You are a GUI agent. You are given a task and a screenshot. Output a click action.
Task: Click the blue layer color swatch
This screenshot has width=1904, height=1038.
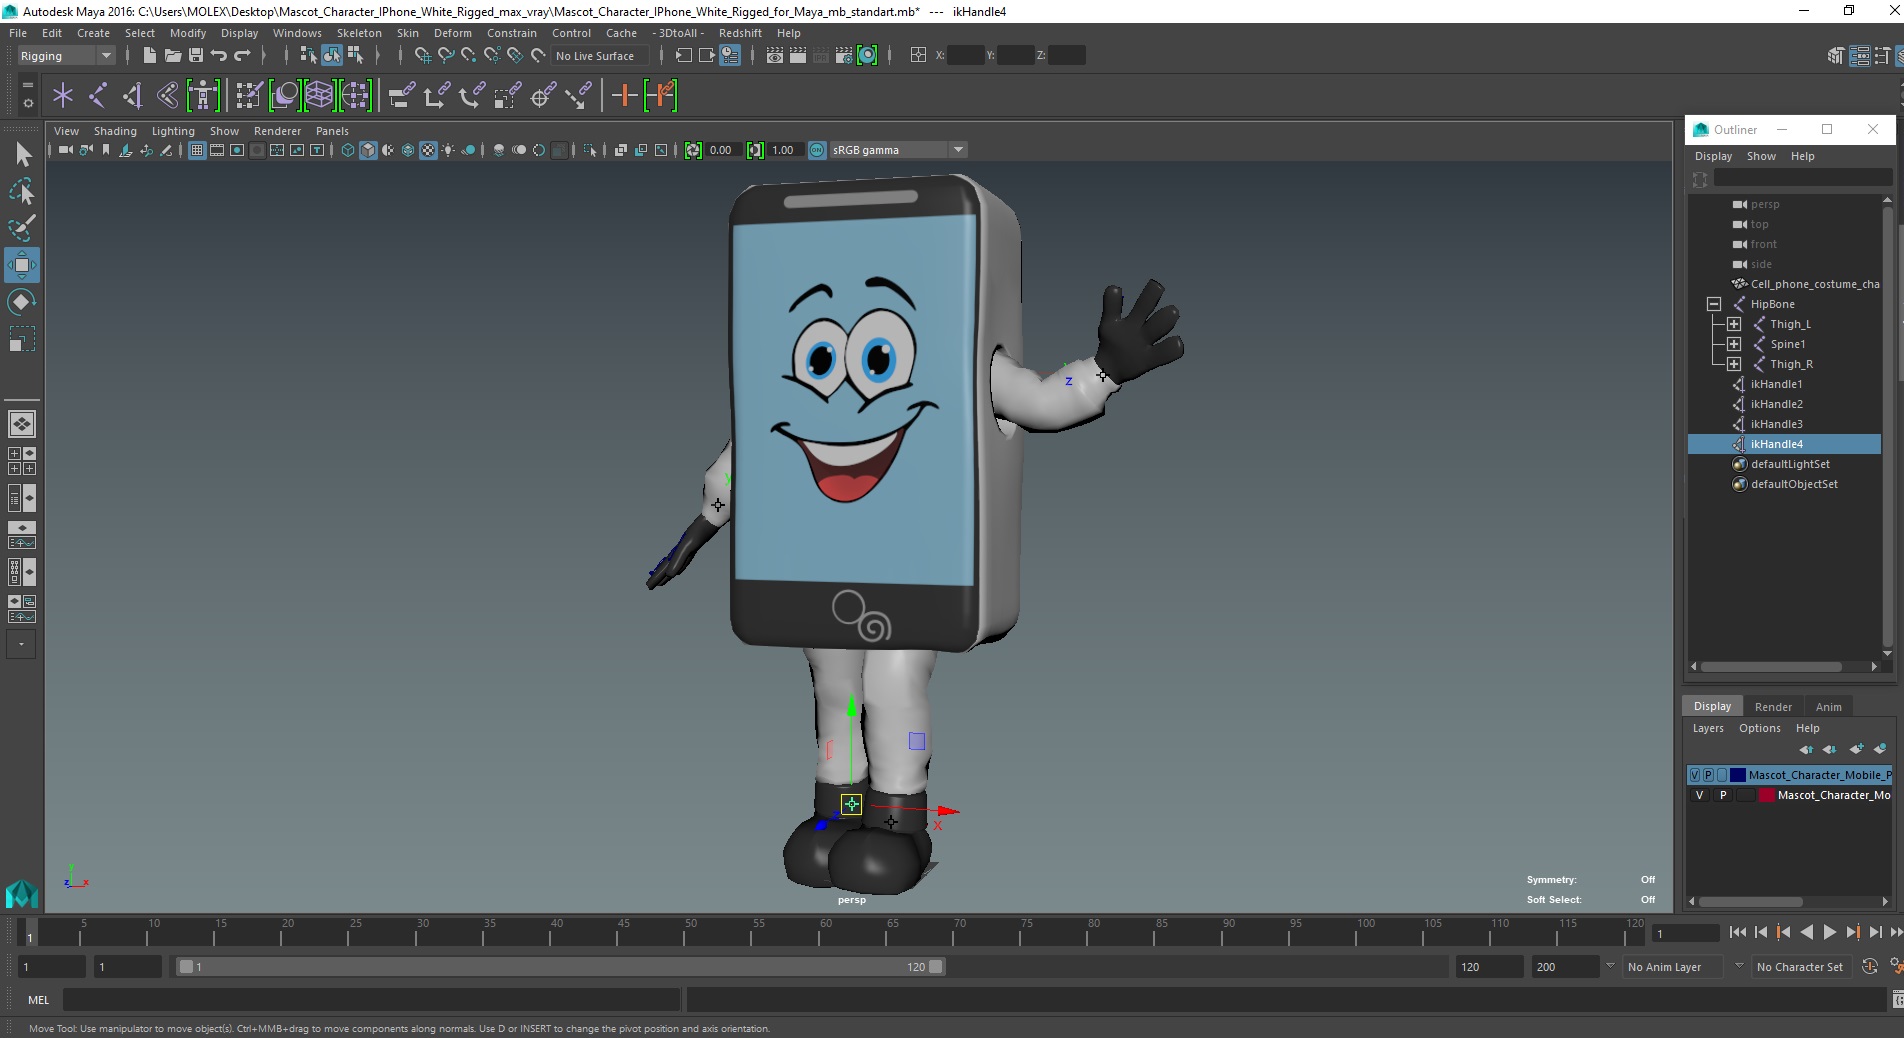click(x=1738, y=775)
